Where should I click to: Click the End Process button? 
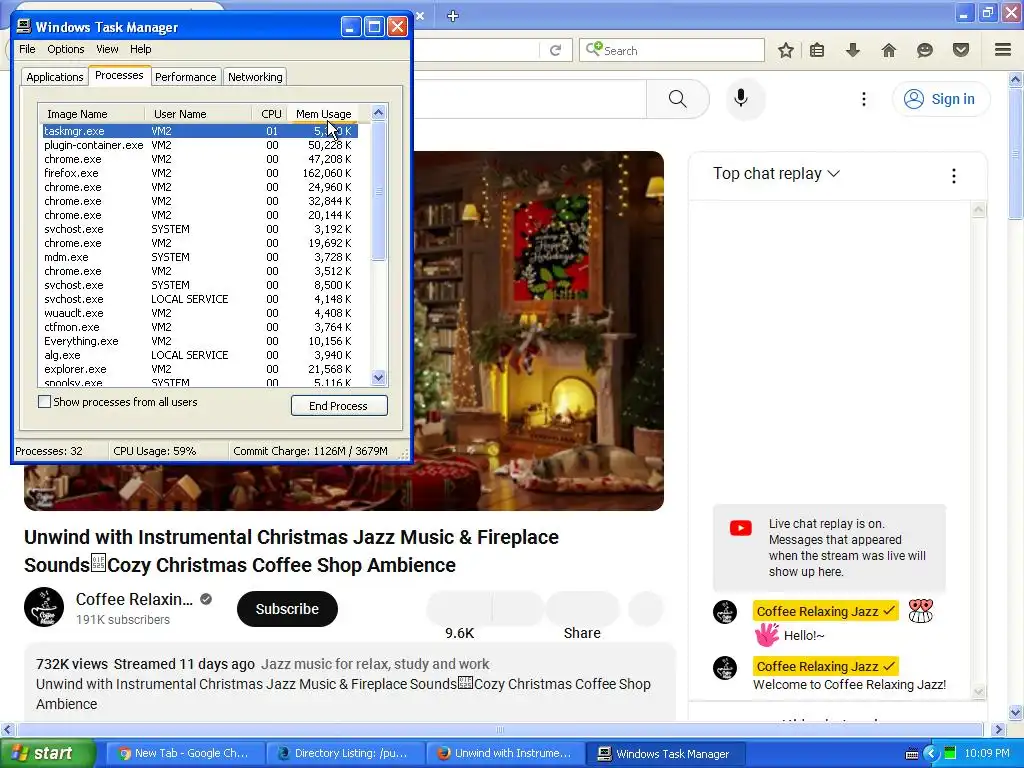(x=339, y=406)
